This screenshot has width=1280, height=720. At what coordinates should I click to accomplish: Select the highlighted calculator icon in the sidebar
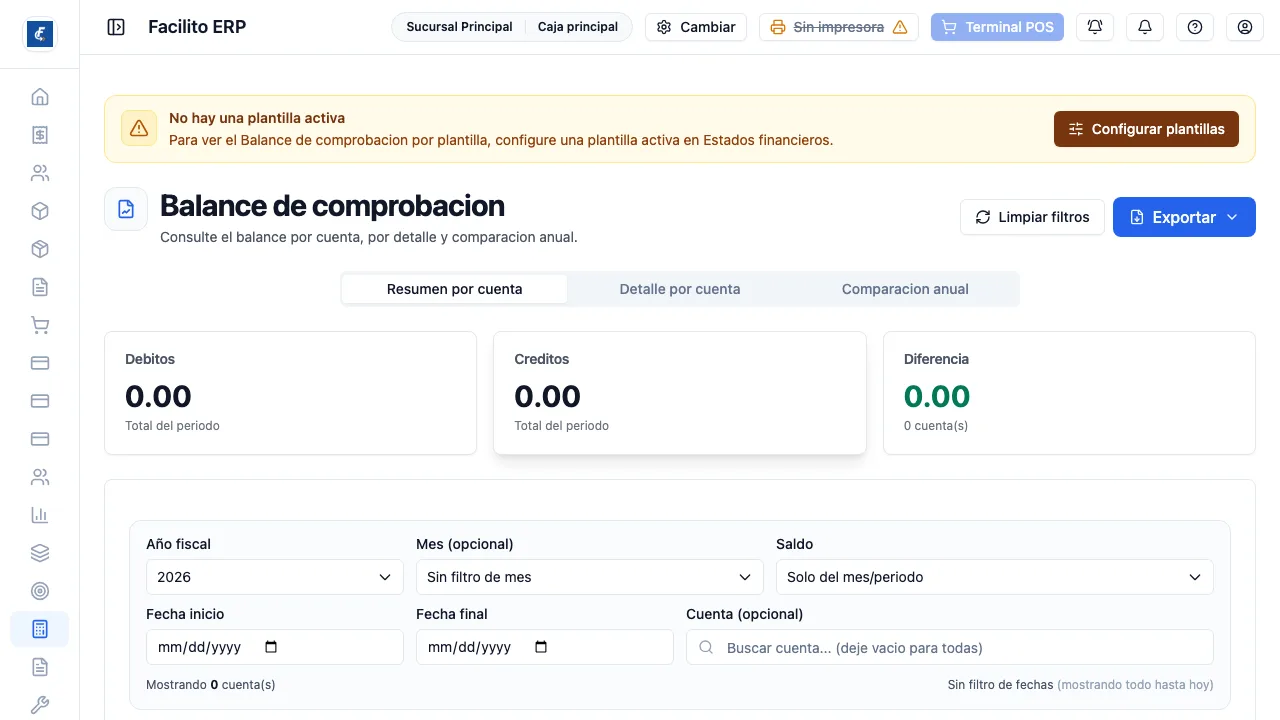click(40, 629)
